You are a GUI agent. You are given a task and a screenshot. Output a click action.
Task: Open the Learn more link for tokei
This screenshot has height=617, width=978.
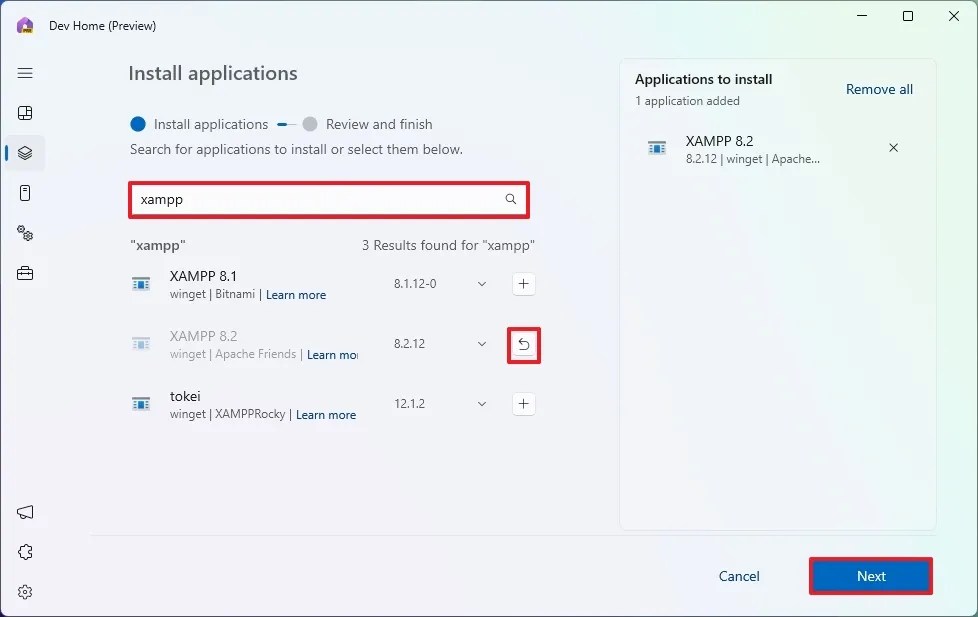tap(326, 414)
